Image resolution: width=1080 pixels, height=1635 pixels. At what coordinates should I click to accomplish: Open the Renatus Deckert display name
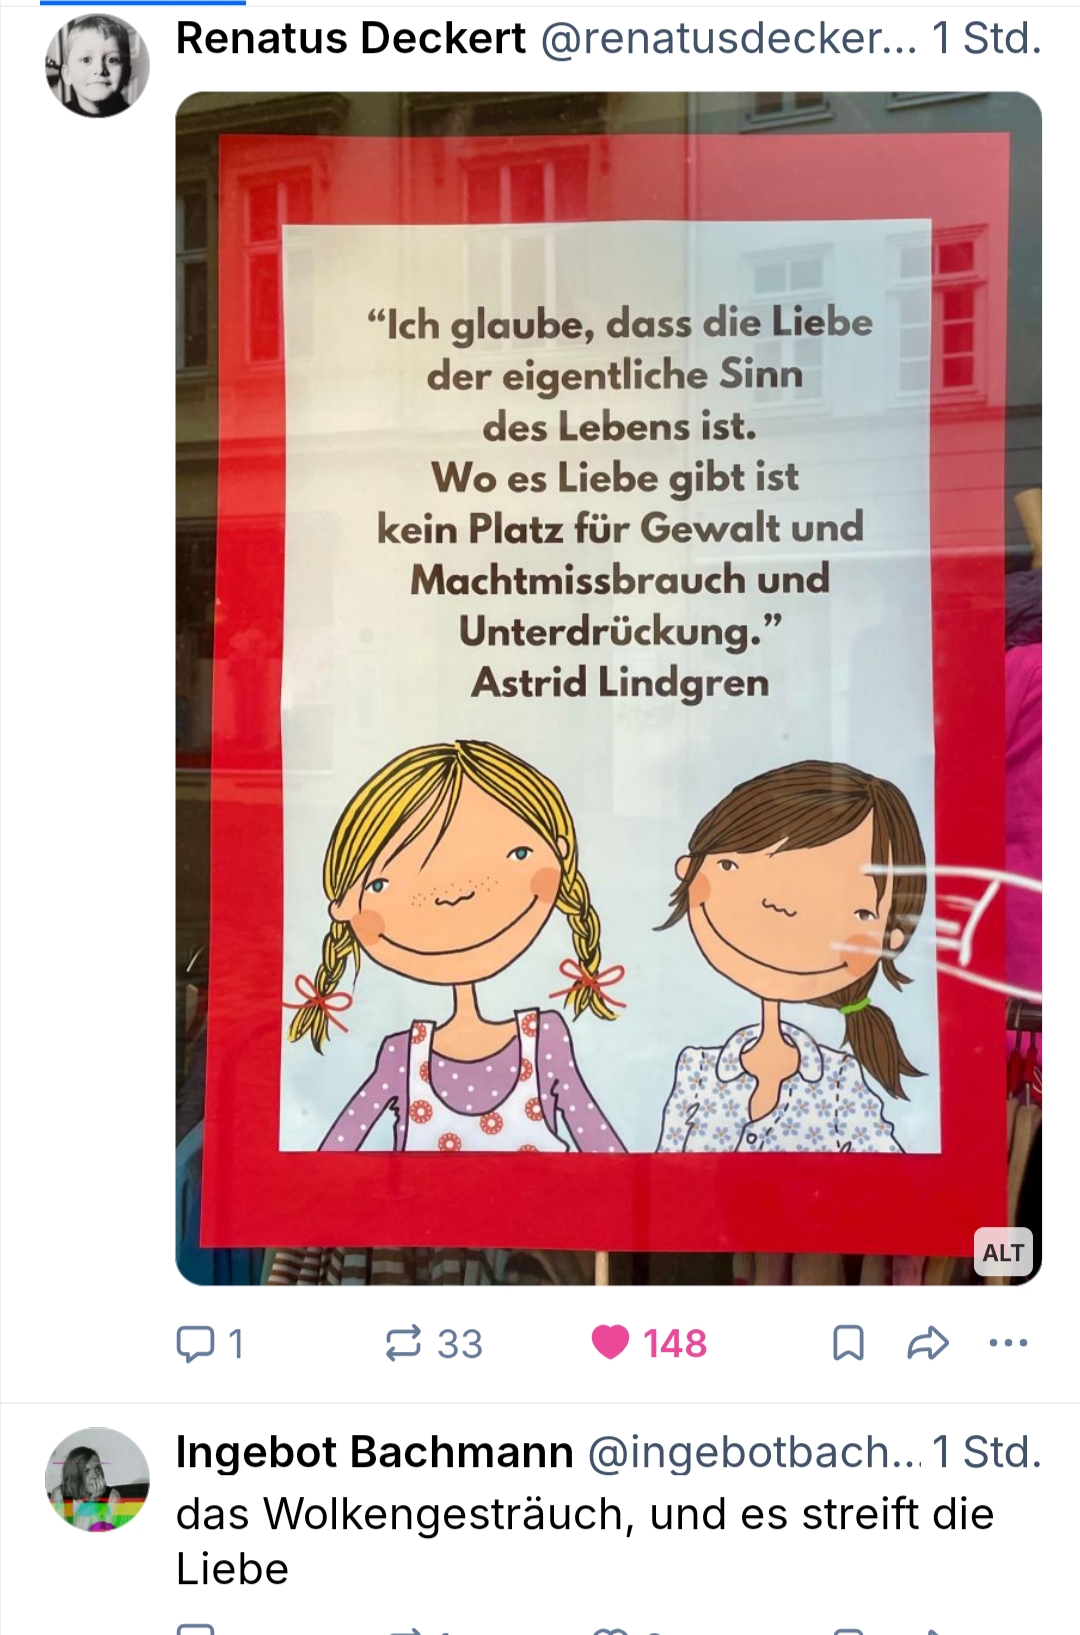click(351, 38)
